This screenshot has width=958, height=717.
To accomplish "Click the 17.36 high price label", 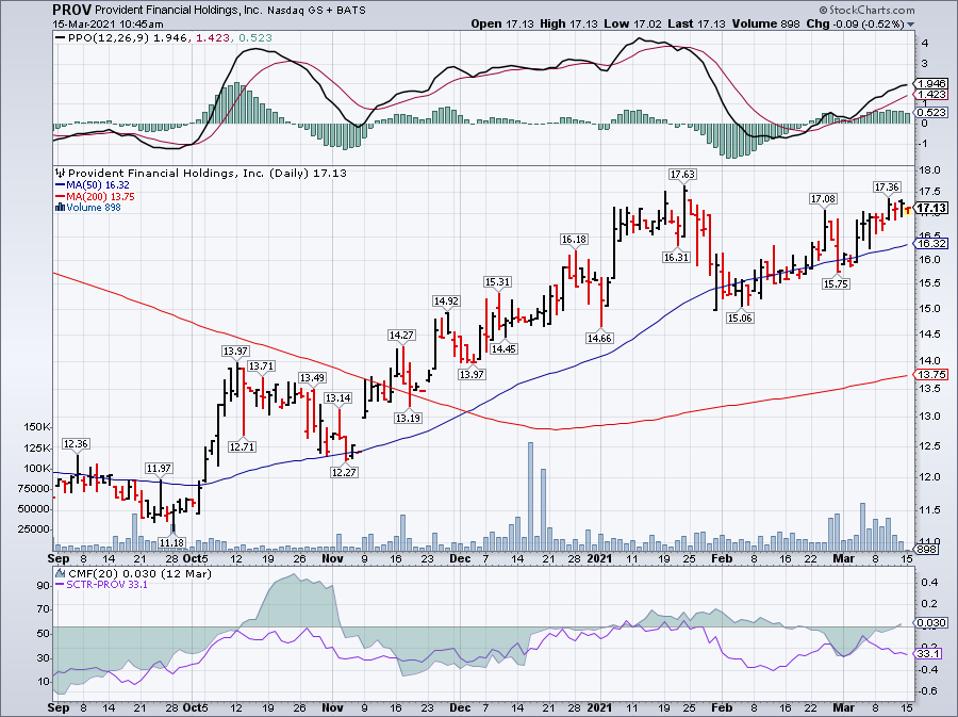I will pos(887,187).
